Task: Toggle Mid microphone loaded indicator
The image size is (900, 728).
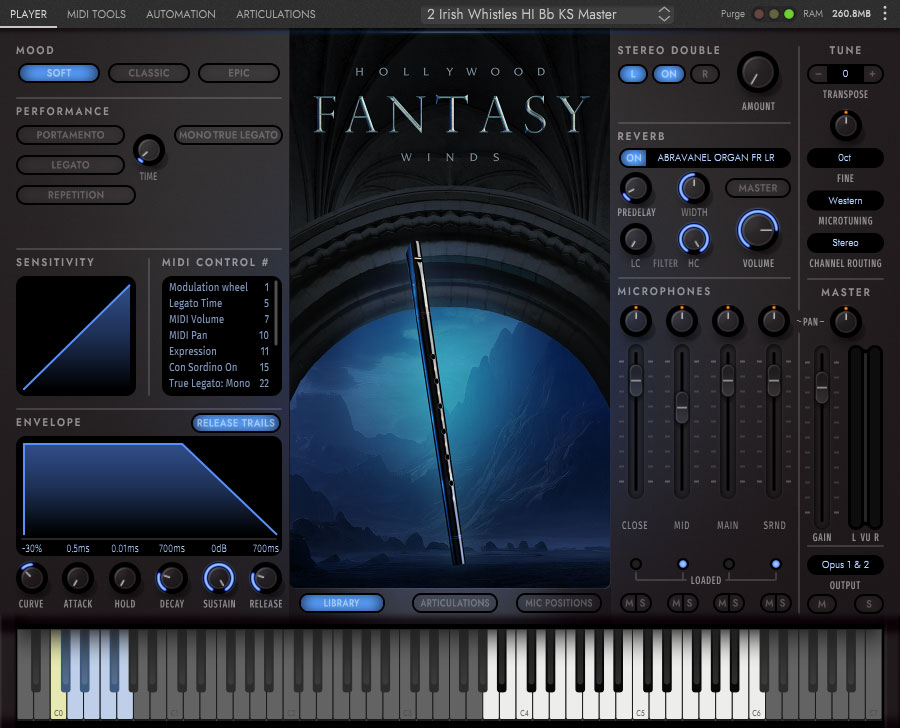Action: [x=682, y=564]
